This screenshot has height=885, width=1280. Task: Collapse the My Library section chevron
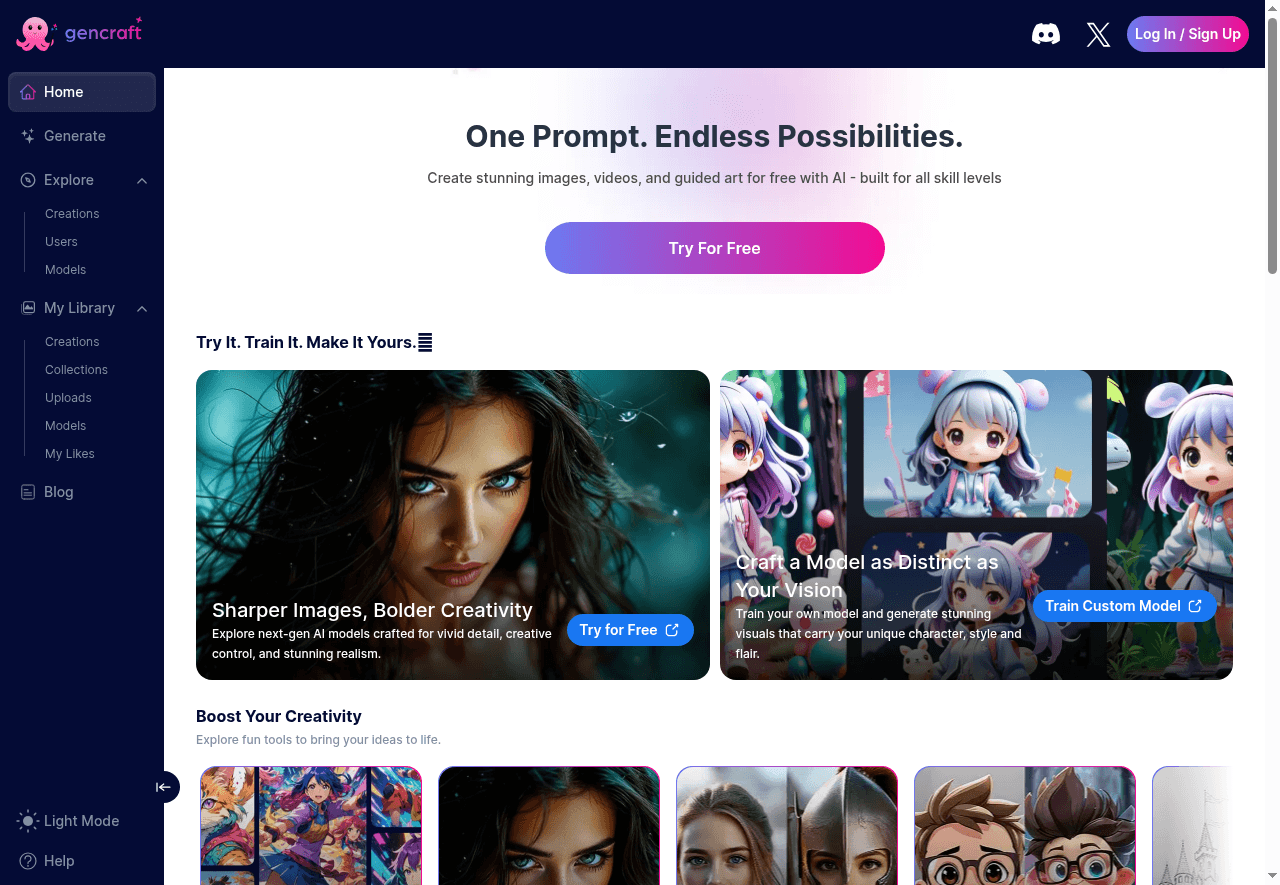142,308
